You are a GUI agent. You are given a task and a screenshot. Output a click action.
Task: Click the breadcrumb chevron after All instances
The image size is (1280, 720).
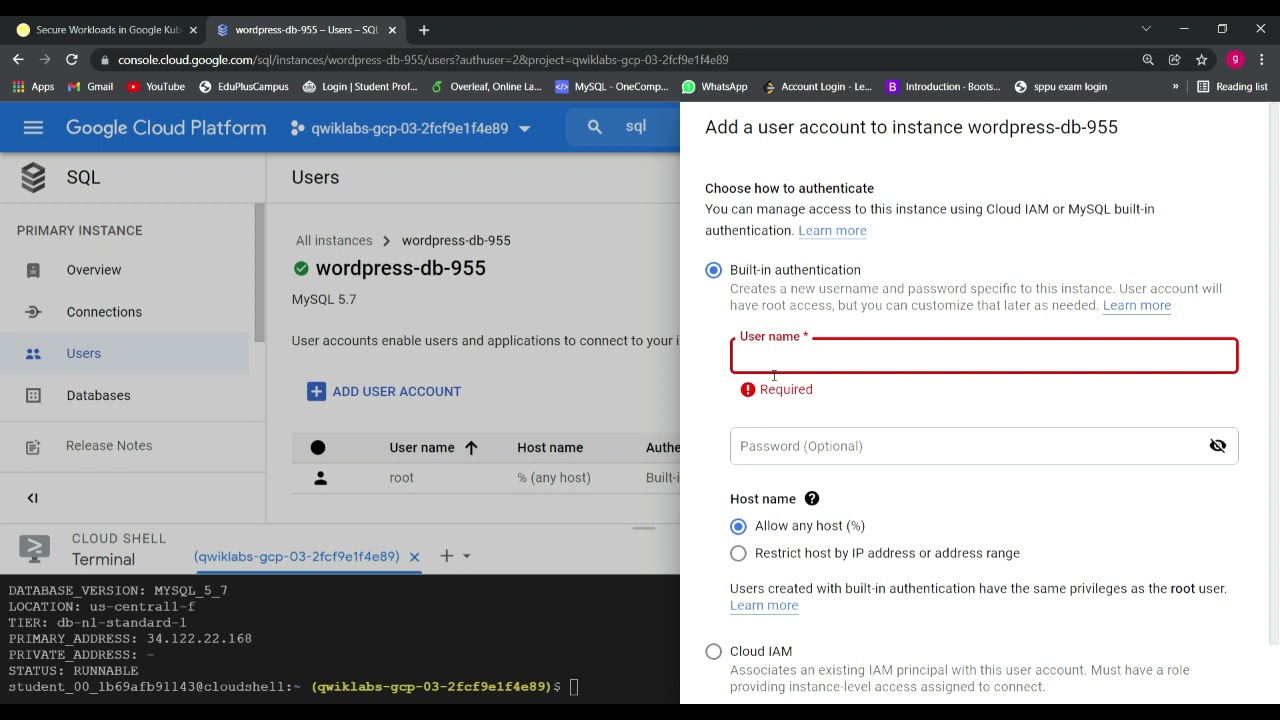click(387, 241)
